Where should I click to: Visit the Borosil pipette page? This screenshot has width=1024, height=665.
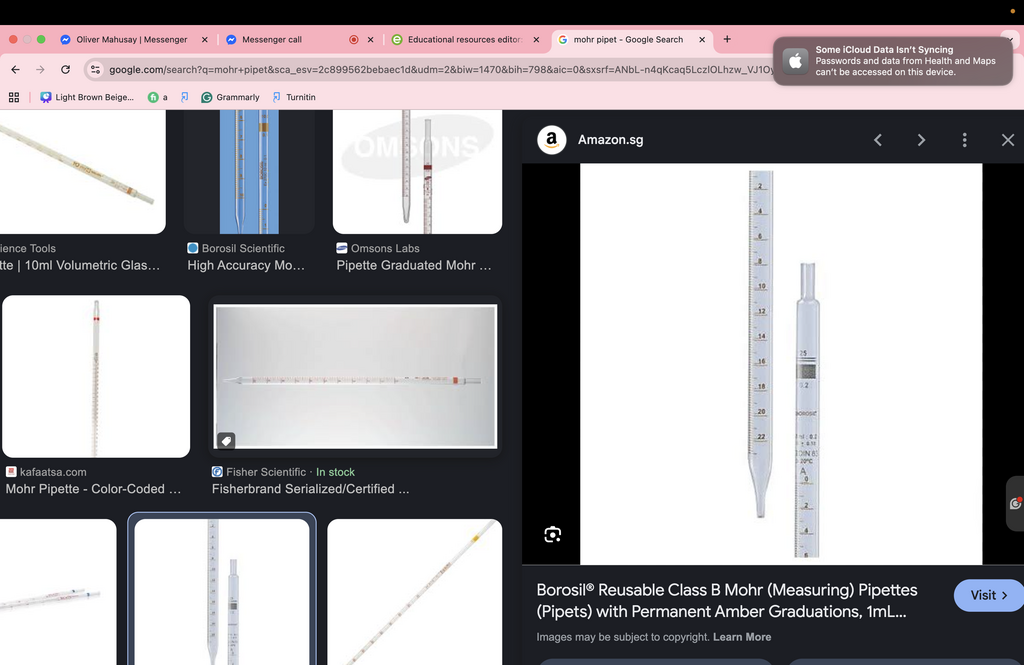point(989,595)
